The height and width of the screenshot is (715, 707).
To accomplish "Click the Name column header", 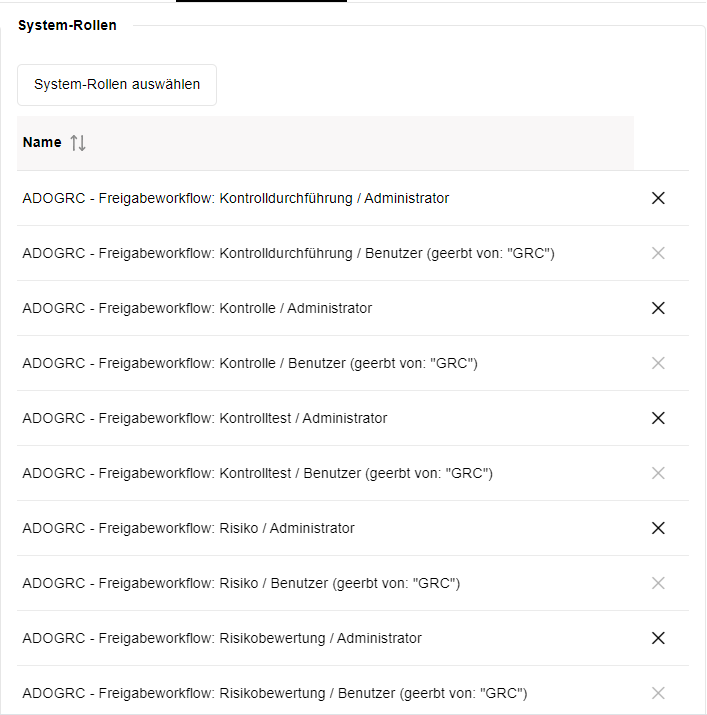I will point(42,143).
